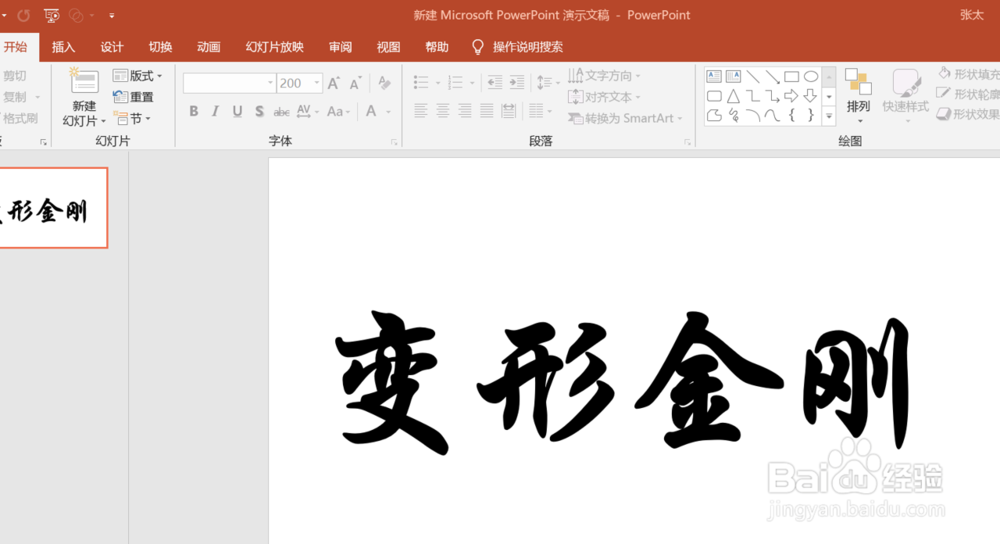Viewport: 1000px width, 544px height.
Task: Click inside the font name box
Action: click(224, 83)
